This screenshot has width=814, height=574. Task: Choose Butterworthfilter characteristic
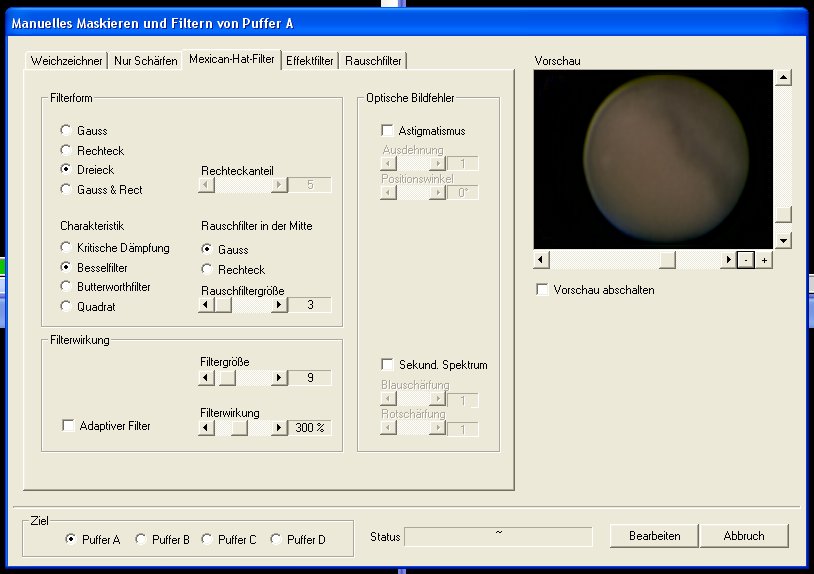[x=66, y=287]
